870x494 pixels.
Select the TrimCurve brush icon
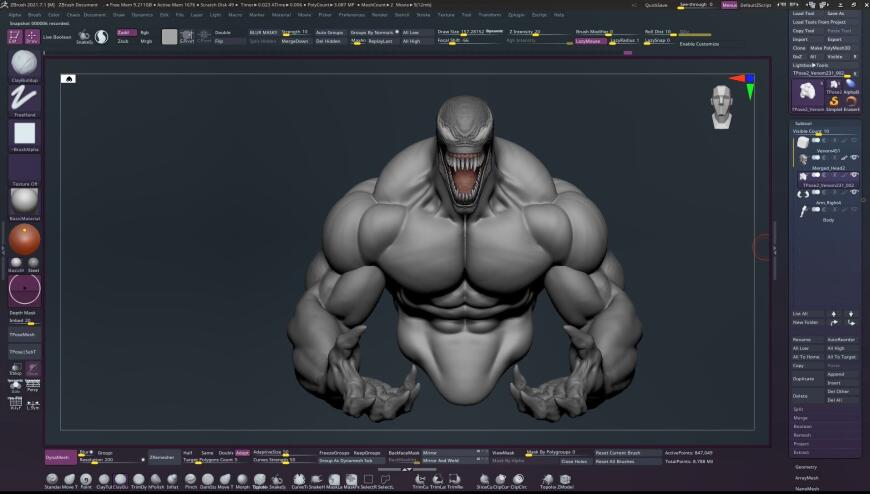click(x=421, y=479)
